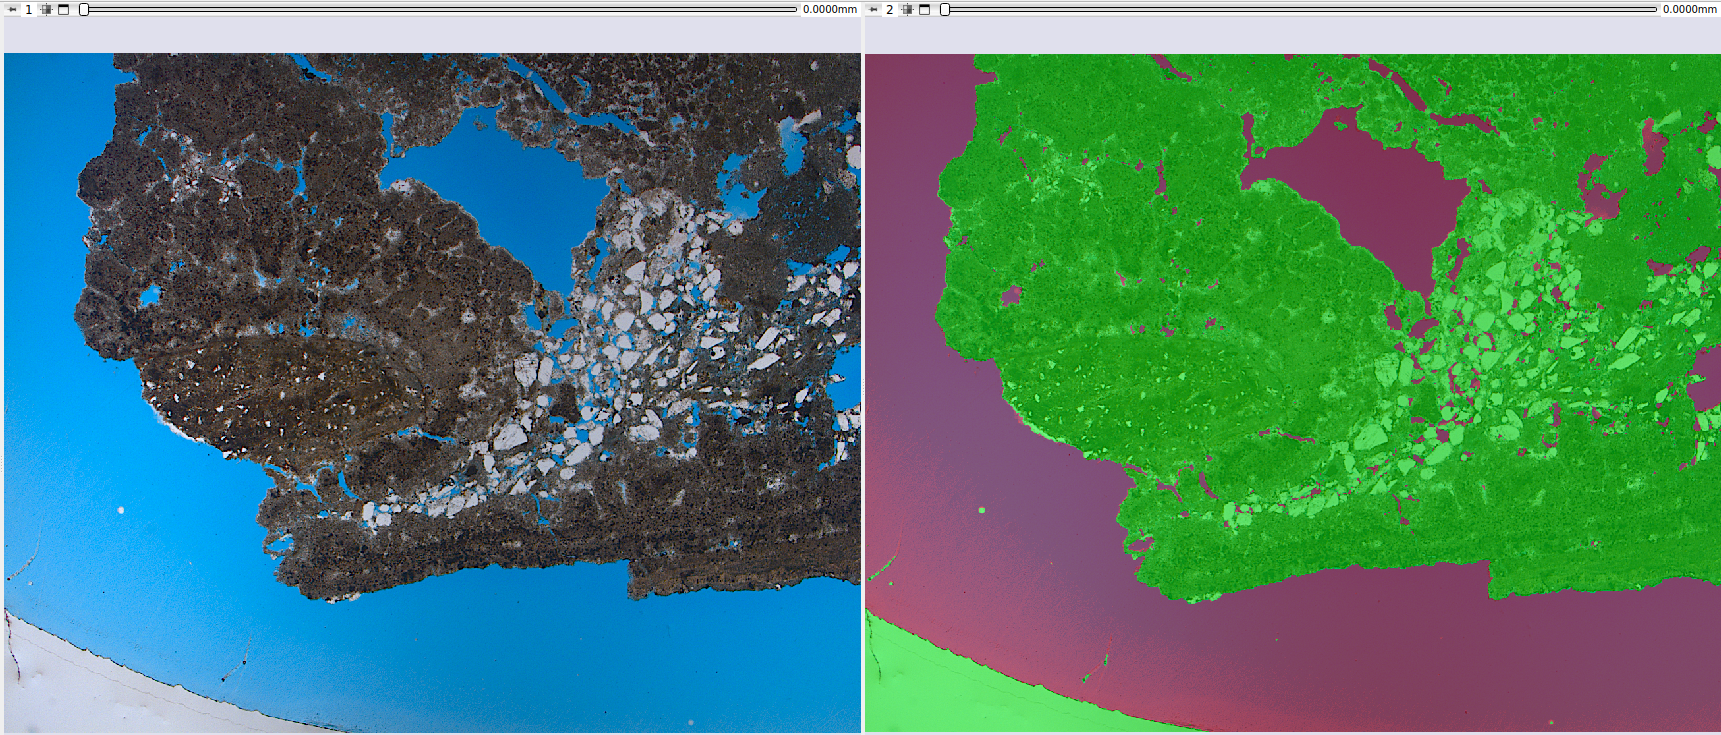The height and width of the screenshot is (735, 1721).
Task: Click the crosshair link icon in view 2
Action: coord(907,9)
